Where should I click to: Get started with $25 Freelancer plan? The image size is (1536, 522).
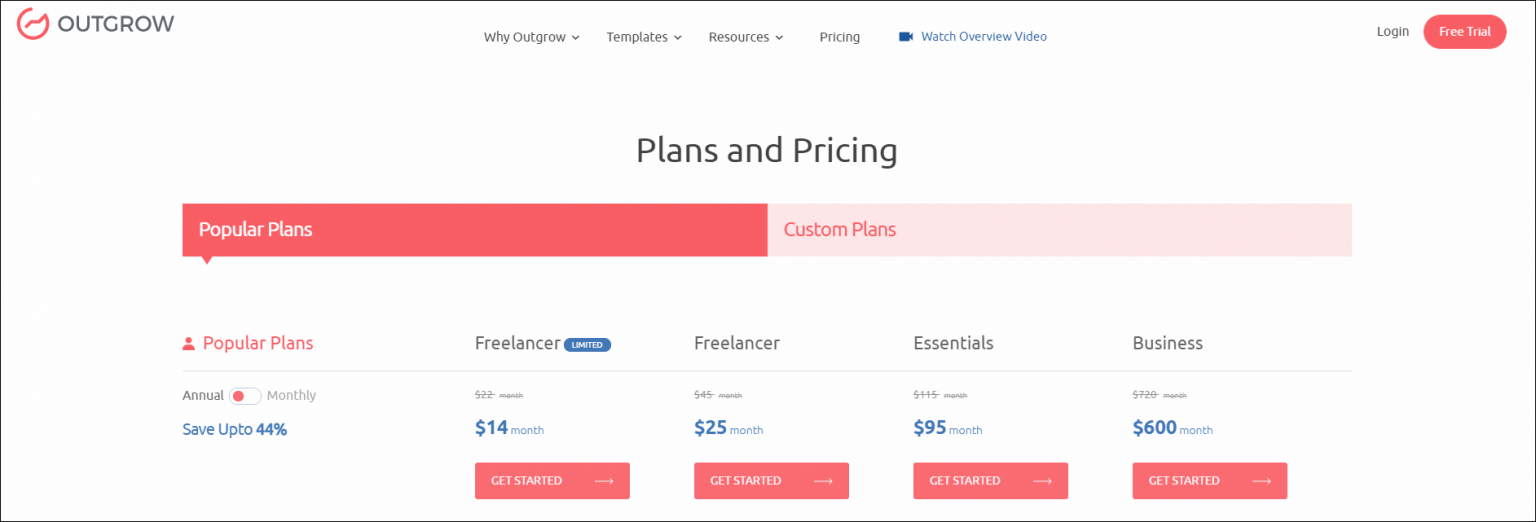coord(771,481)
